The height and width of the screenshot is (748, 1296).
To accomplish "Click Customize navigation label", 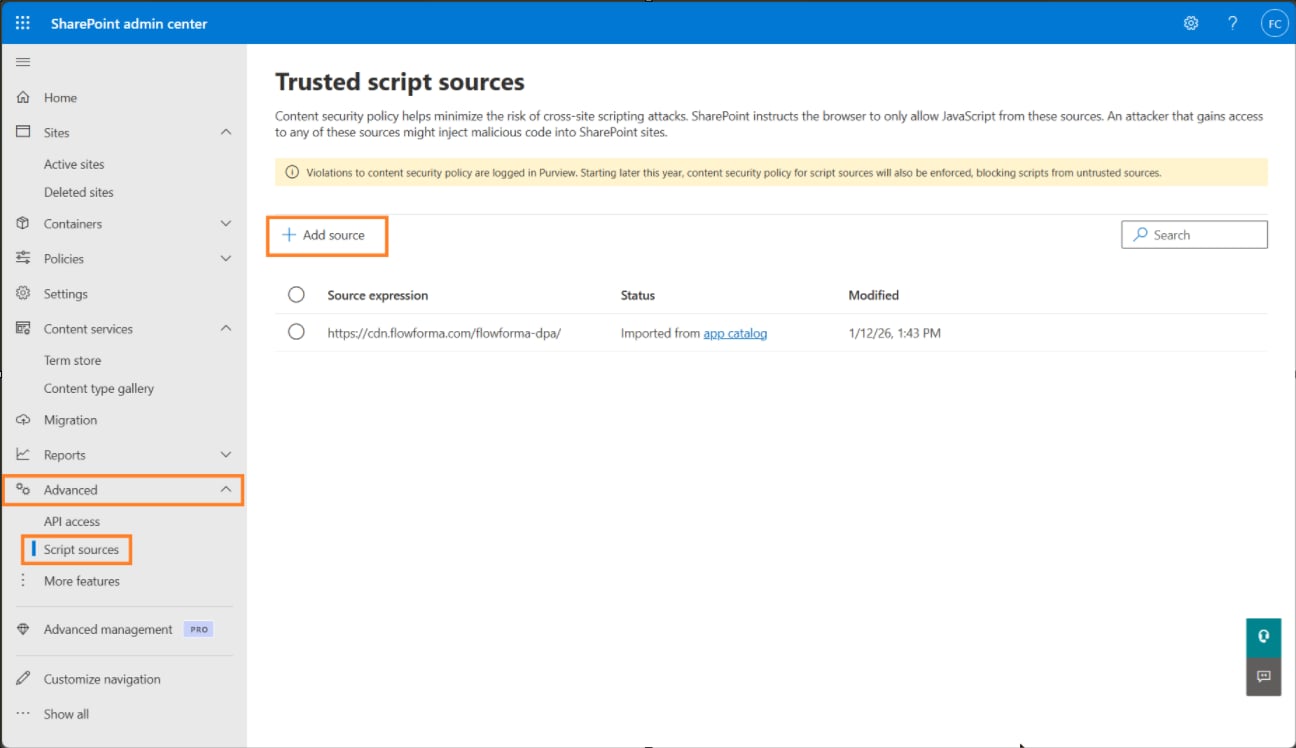I will (102, 679).
